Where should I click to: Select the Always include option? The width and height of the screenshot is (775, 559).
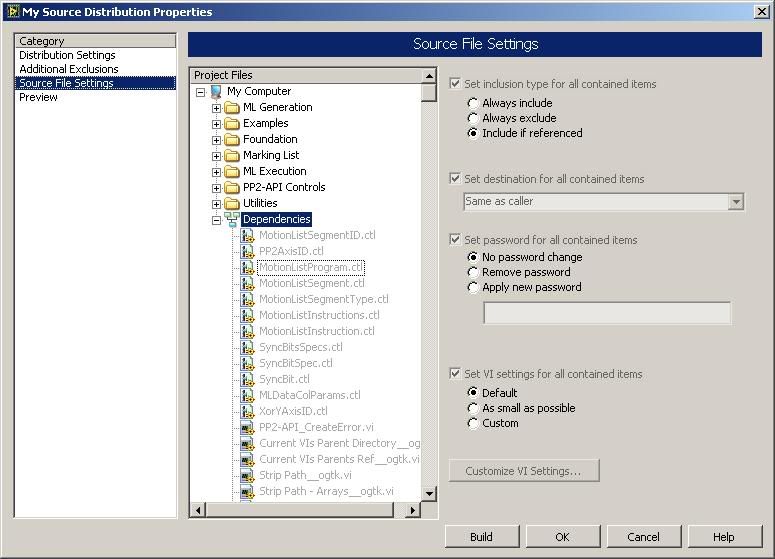pyautogui.click(x=473, y=103)
